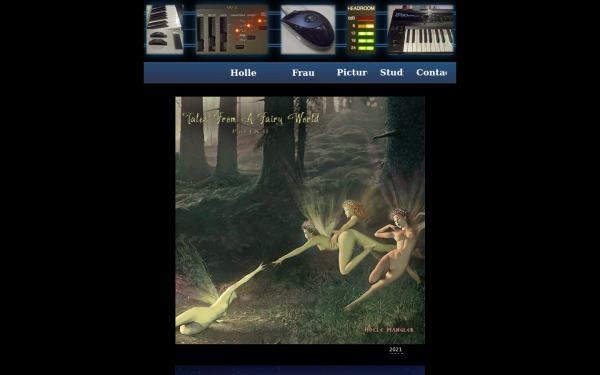Click the LFO 2 synth panel image
The image size is (600, 375).
click(x=232, y=29)
